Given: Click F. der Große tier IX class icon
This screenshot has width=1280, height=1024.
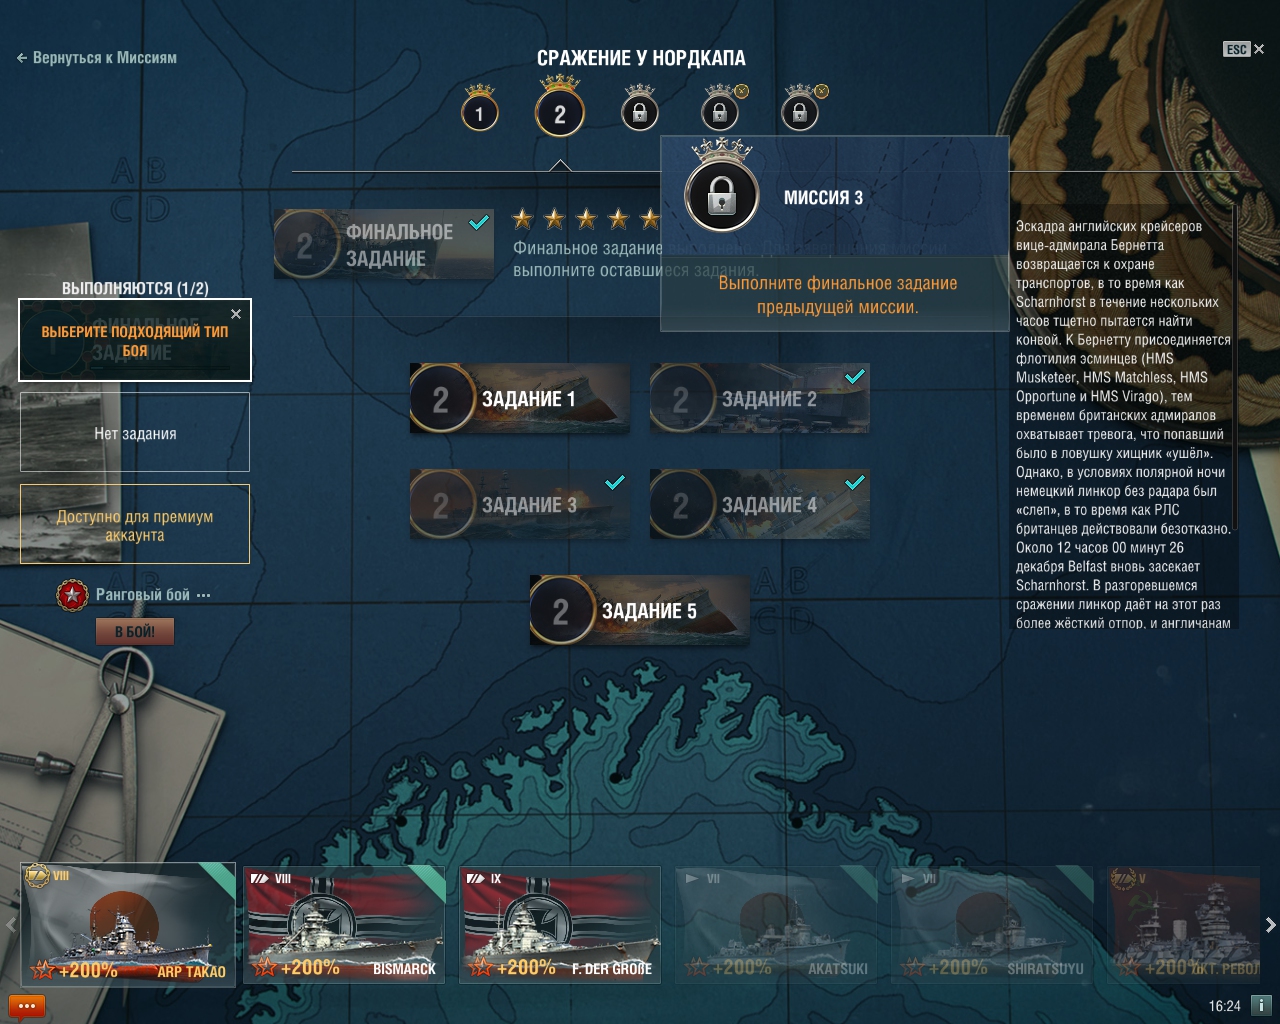Looking at the screenshot, I should [x=475, y=879].
